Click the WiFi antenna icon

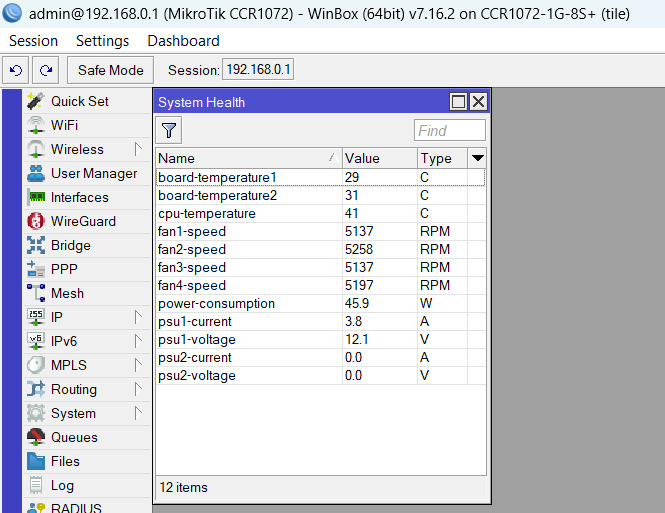tap(36, 125)
